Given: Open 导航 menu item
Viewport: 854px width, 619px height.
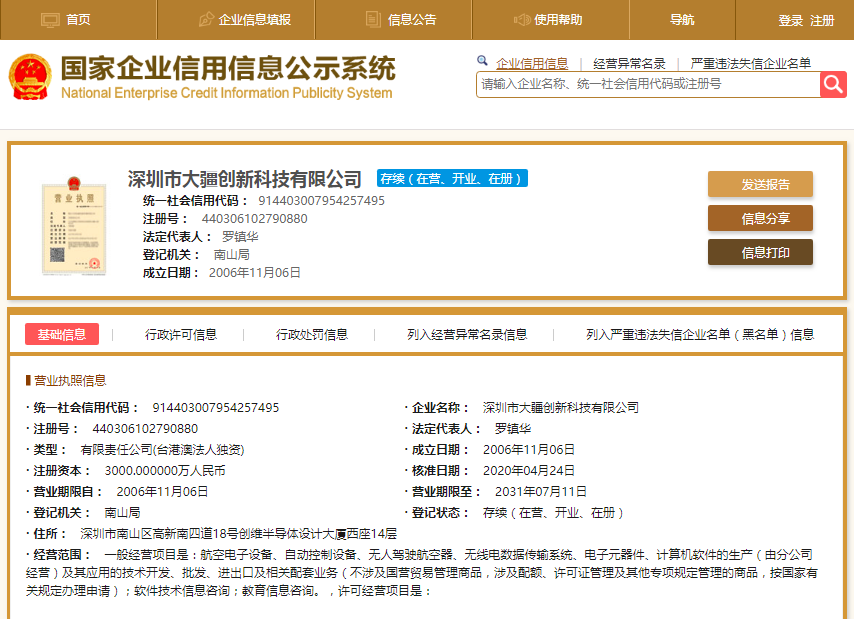Looking at the screenshot, I should pos(682,20).
